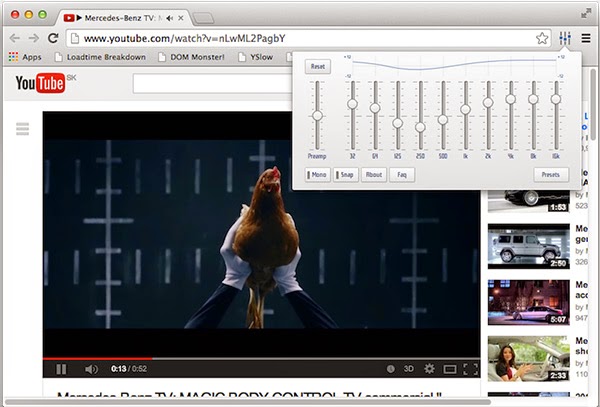This screenshot has width=600, height=407.
Task: Click the 250 Hz band slider handle
Action: 420,127
